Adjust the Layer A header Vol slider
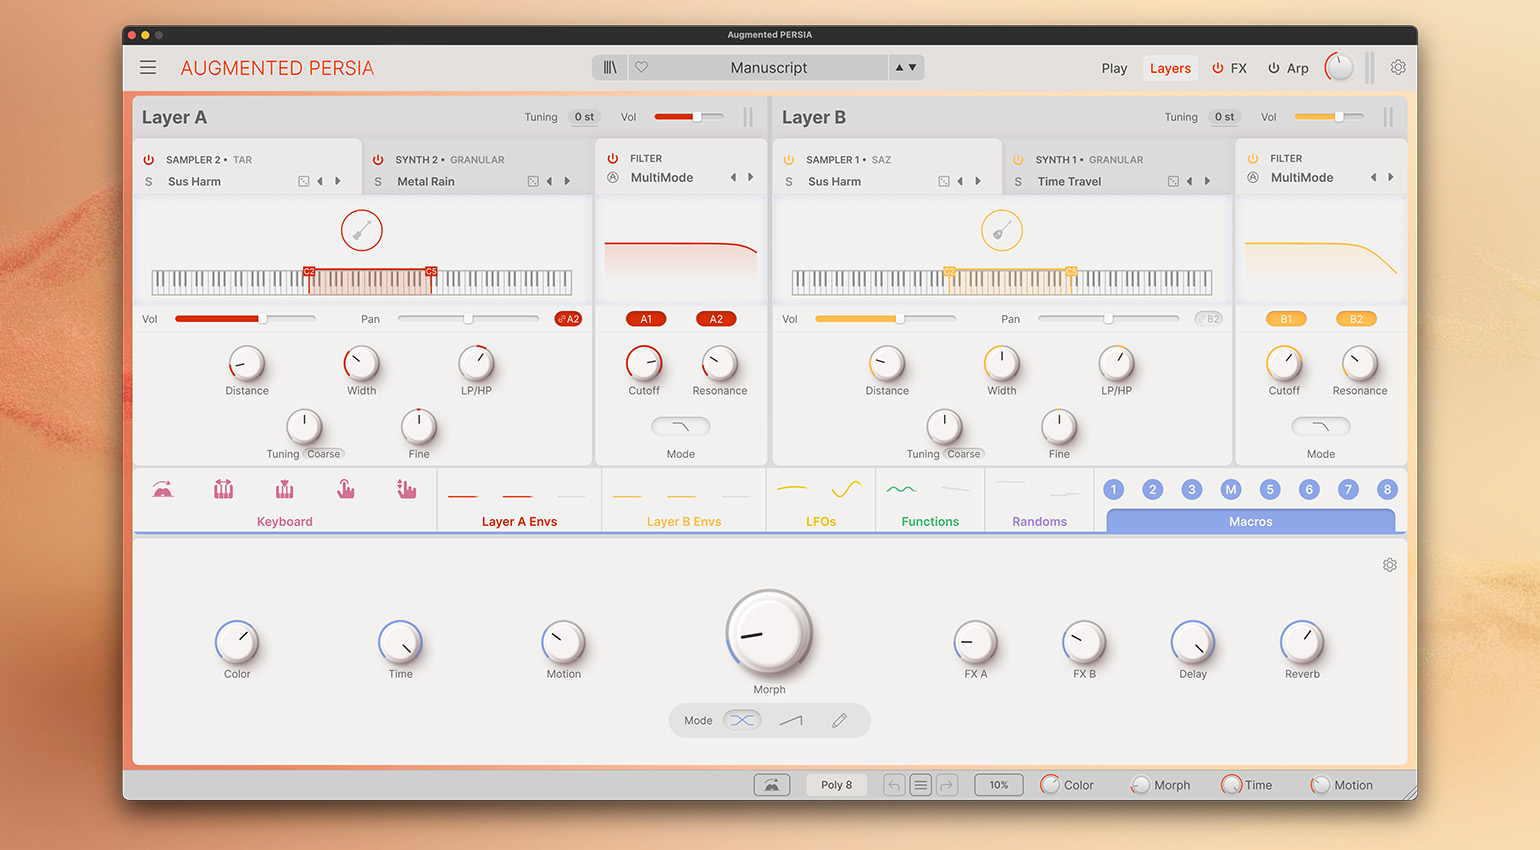 [697, 117]
